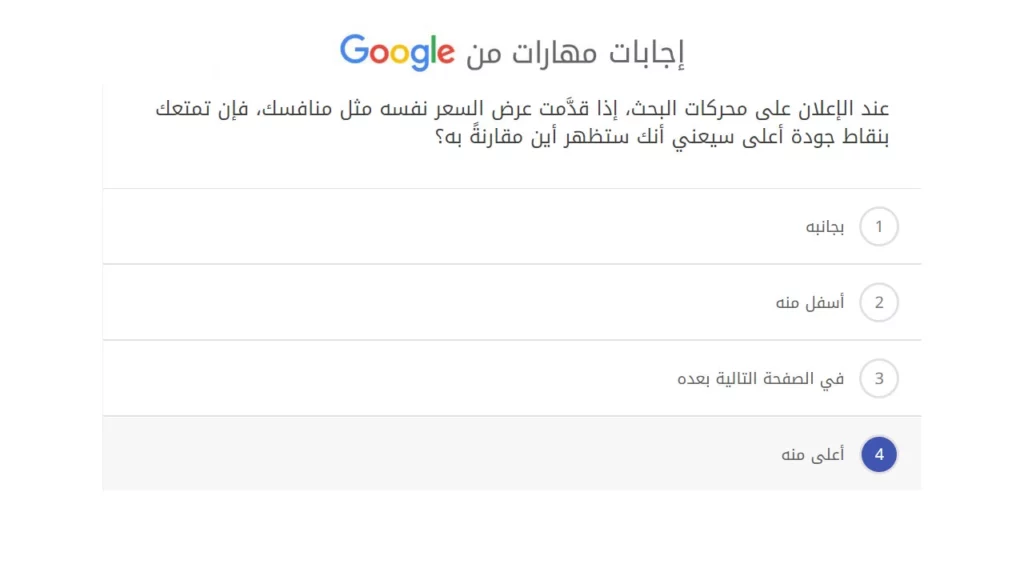1024x576 pixels.
Task: Click the circled number 3 marker
Action: click(879, 378)
